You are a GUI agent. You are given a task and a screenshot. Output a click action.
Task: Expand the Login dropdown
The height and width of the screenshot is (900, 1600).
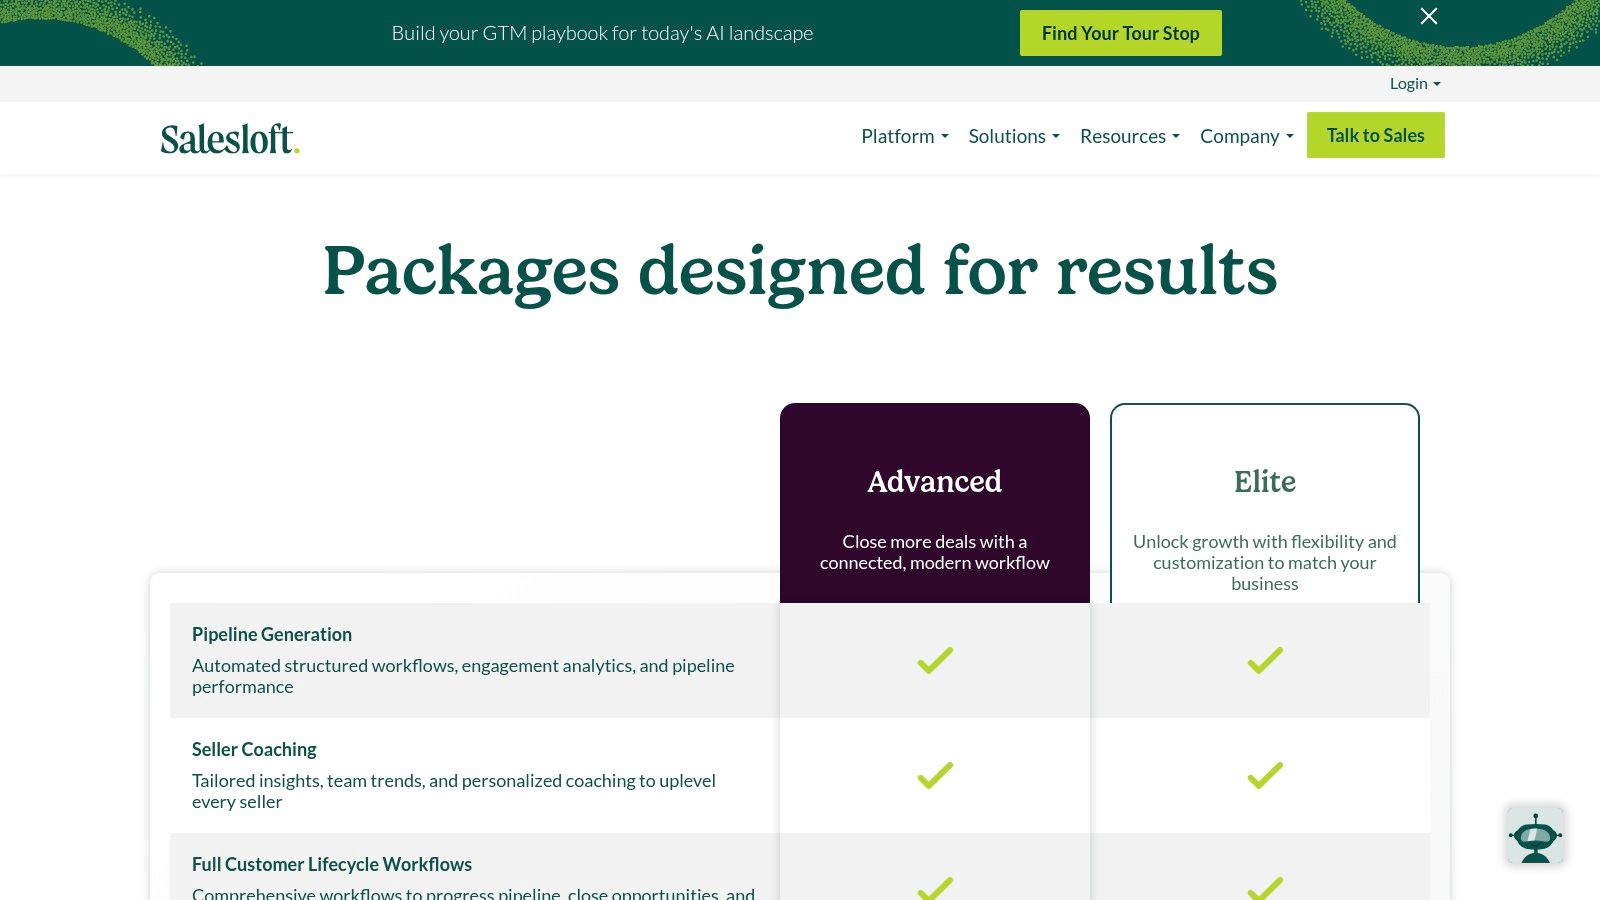(1414, 84)
